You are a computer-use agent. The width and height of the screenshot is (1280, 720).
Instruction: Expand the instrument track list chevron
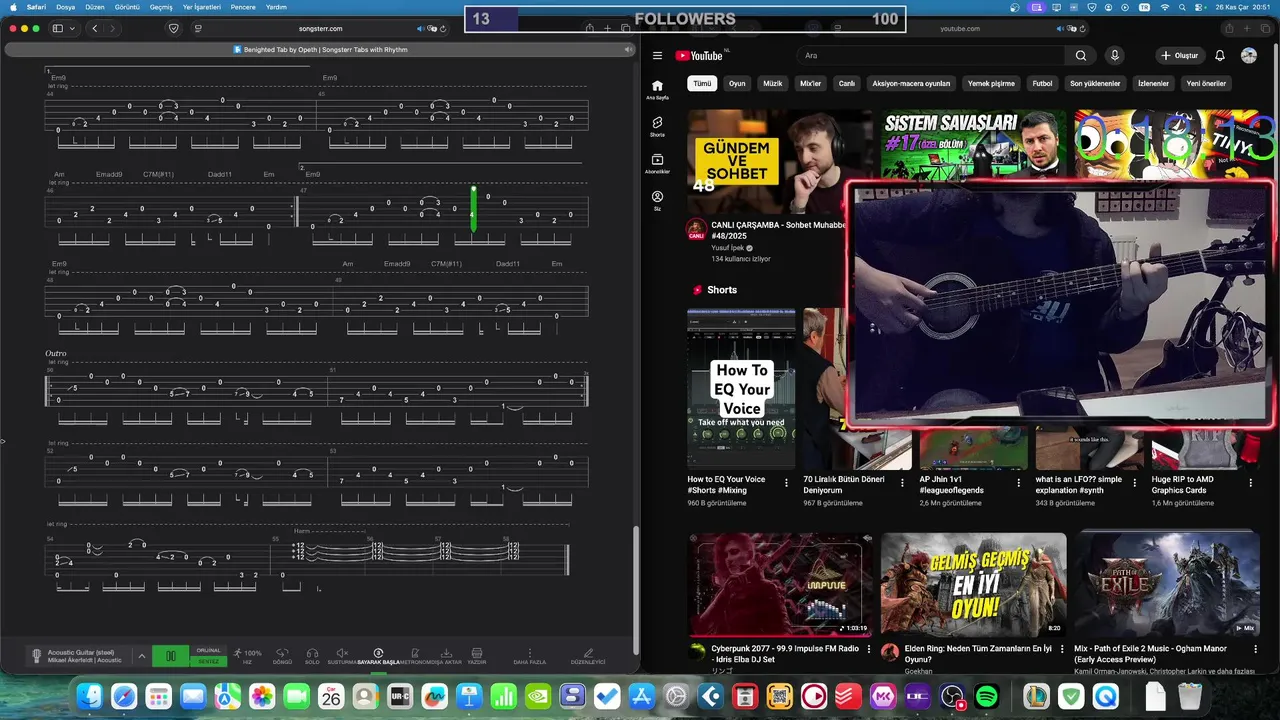141,656
